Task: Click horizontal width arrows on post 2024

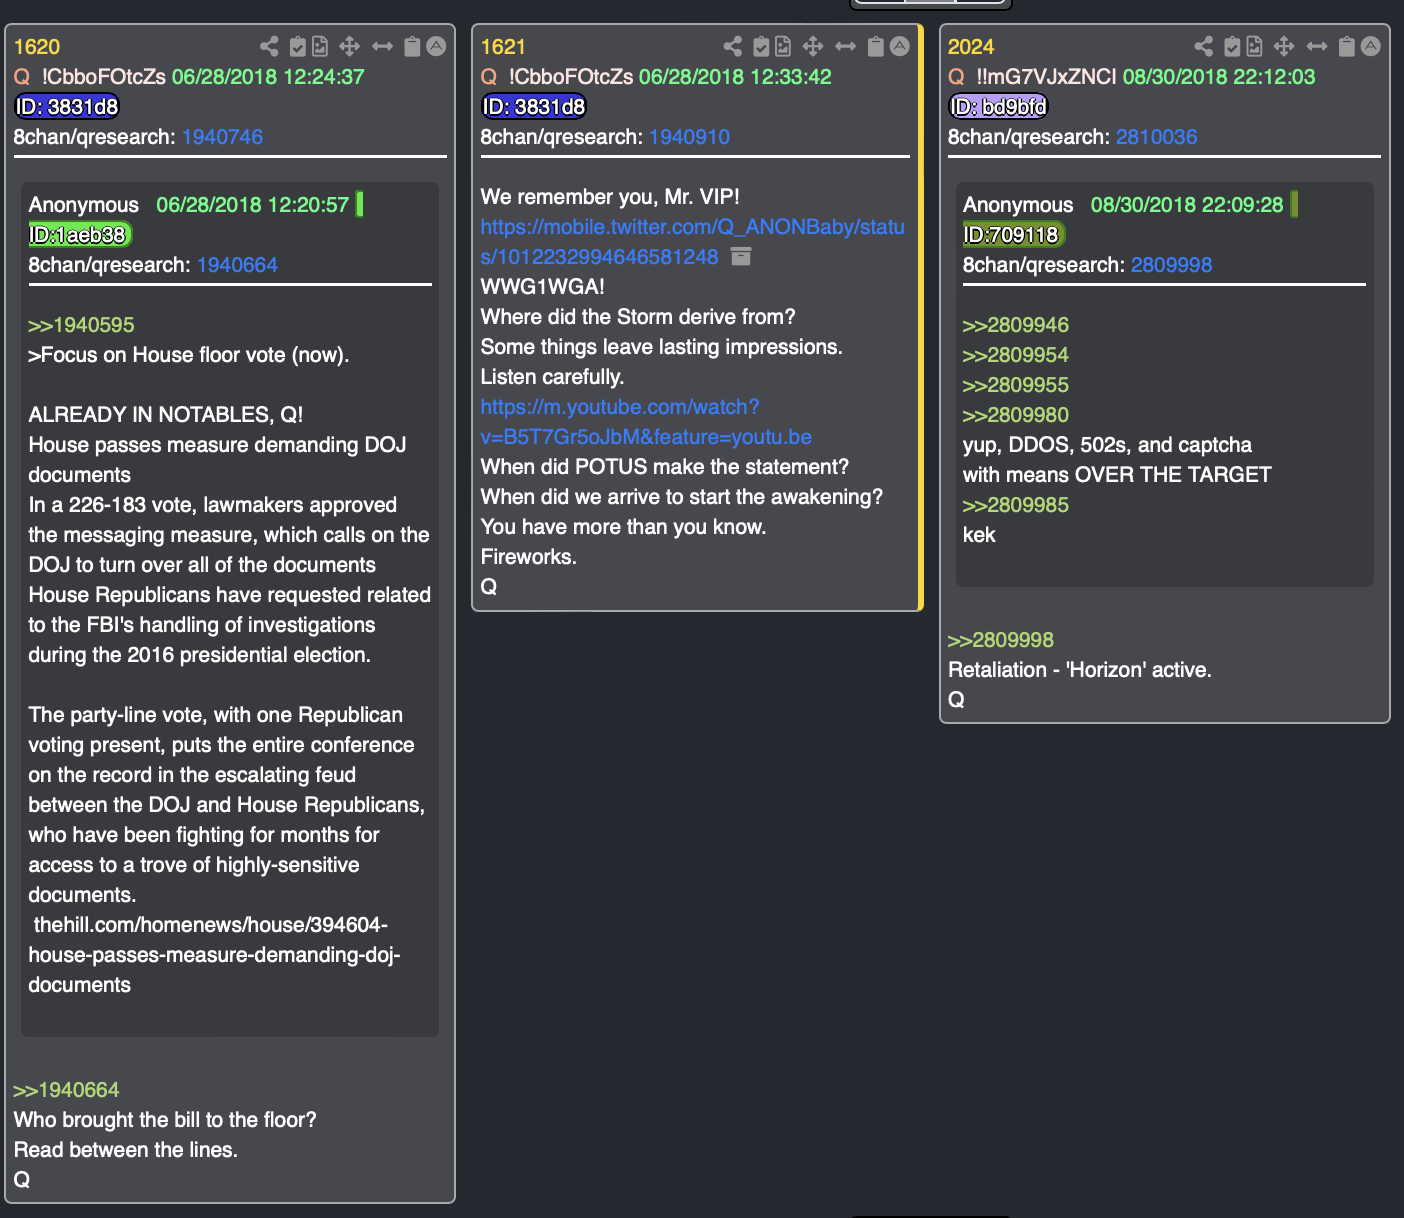Action: 1317,46
